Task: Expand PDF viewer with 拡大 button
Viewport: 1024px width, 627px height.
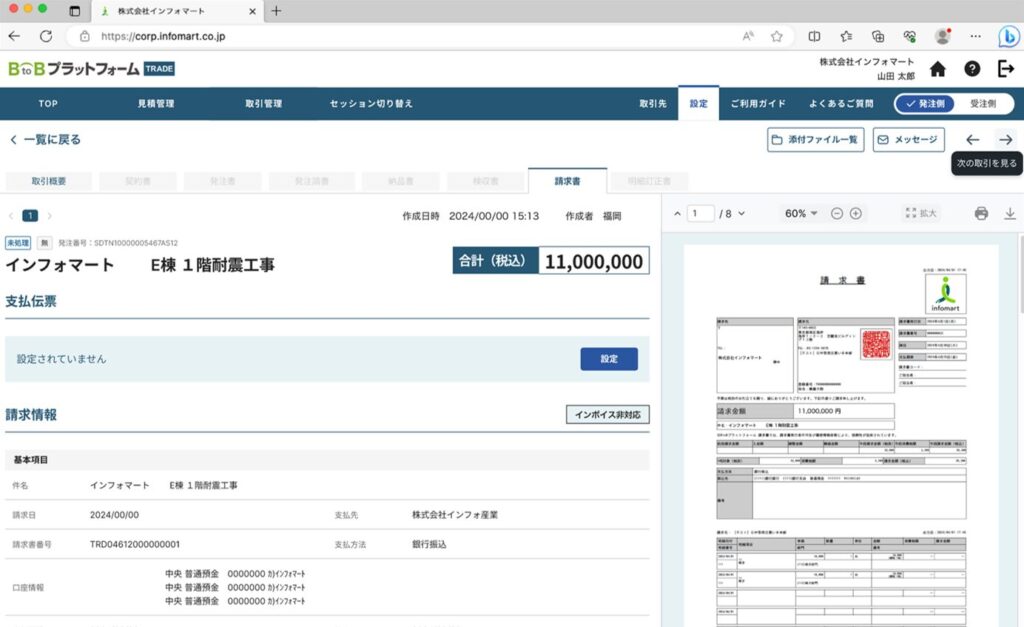Action: [921, 213]
